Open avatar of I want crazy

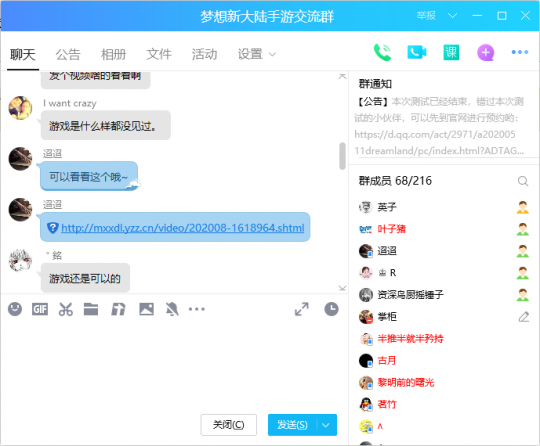point(20,108)
